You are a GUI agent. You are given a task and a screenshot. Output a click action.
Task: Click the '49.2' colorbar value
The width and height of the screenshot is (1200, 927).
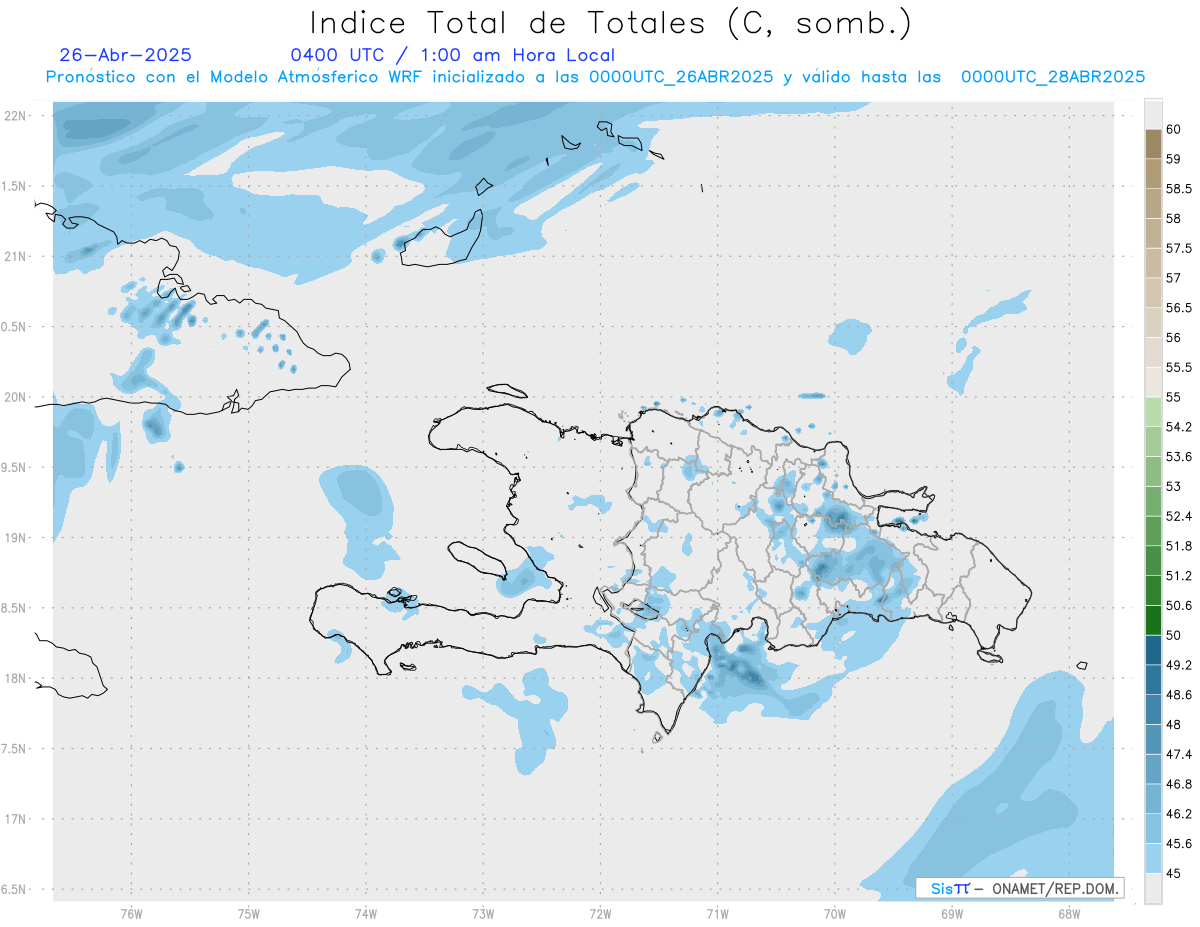[x=1179, y=665]
